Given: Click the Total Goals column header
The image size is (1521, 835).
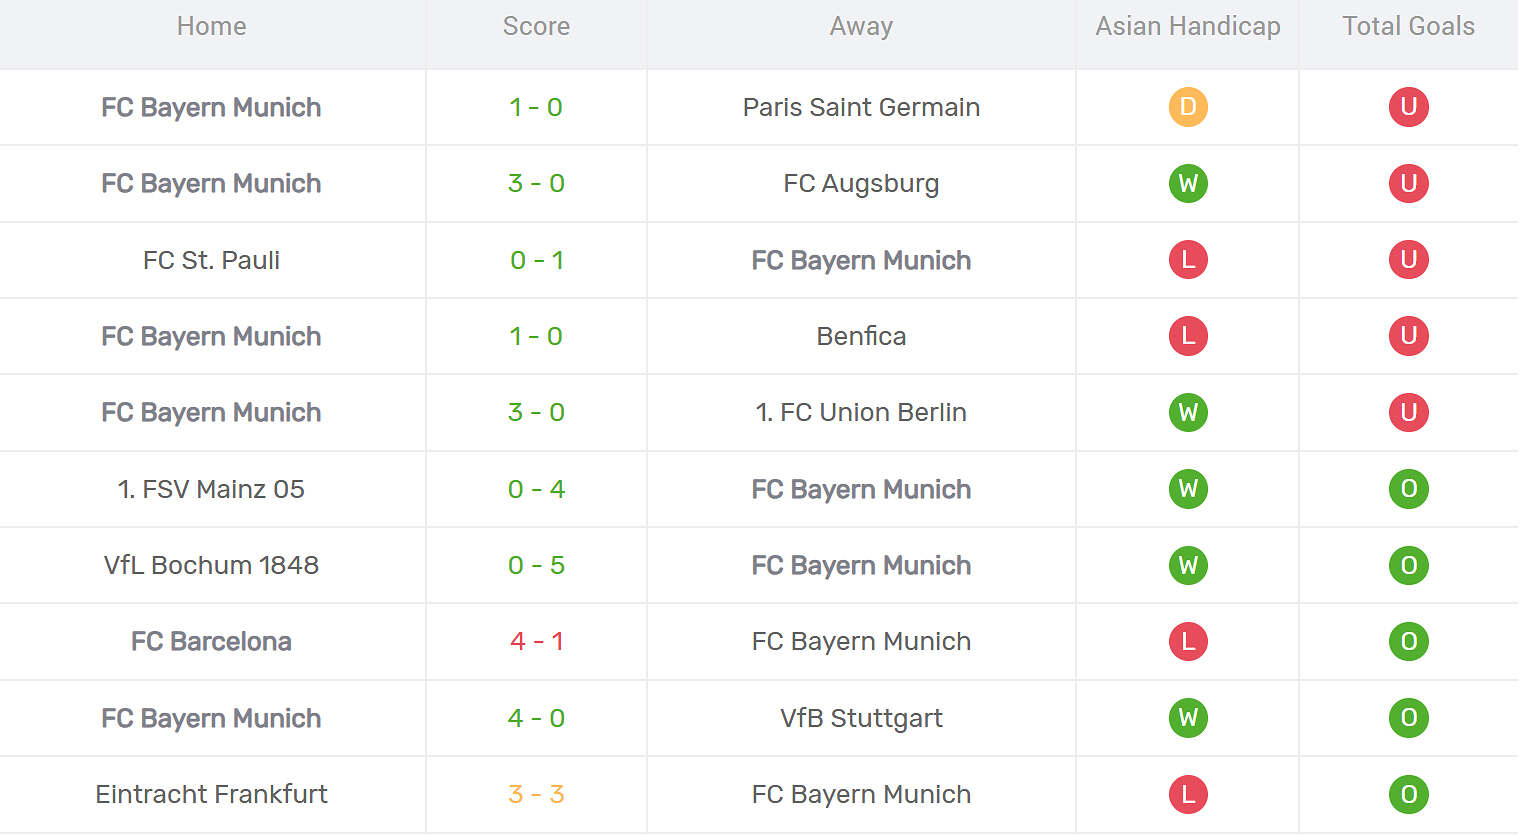Looking at the screenshot, I should click(x=1408, y=27).
